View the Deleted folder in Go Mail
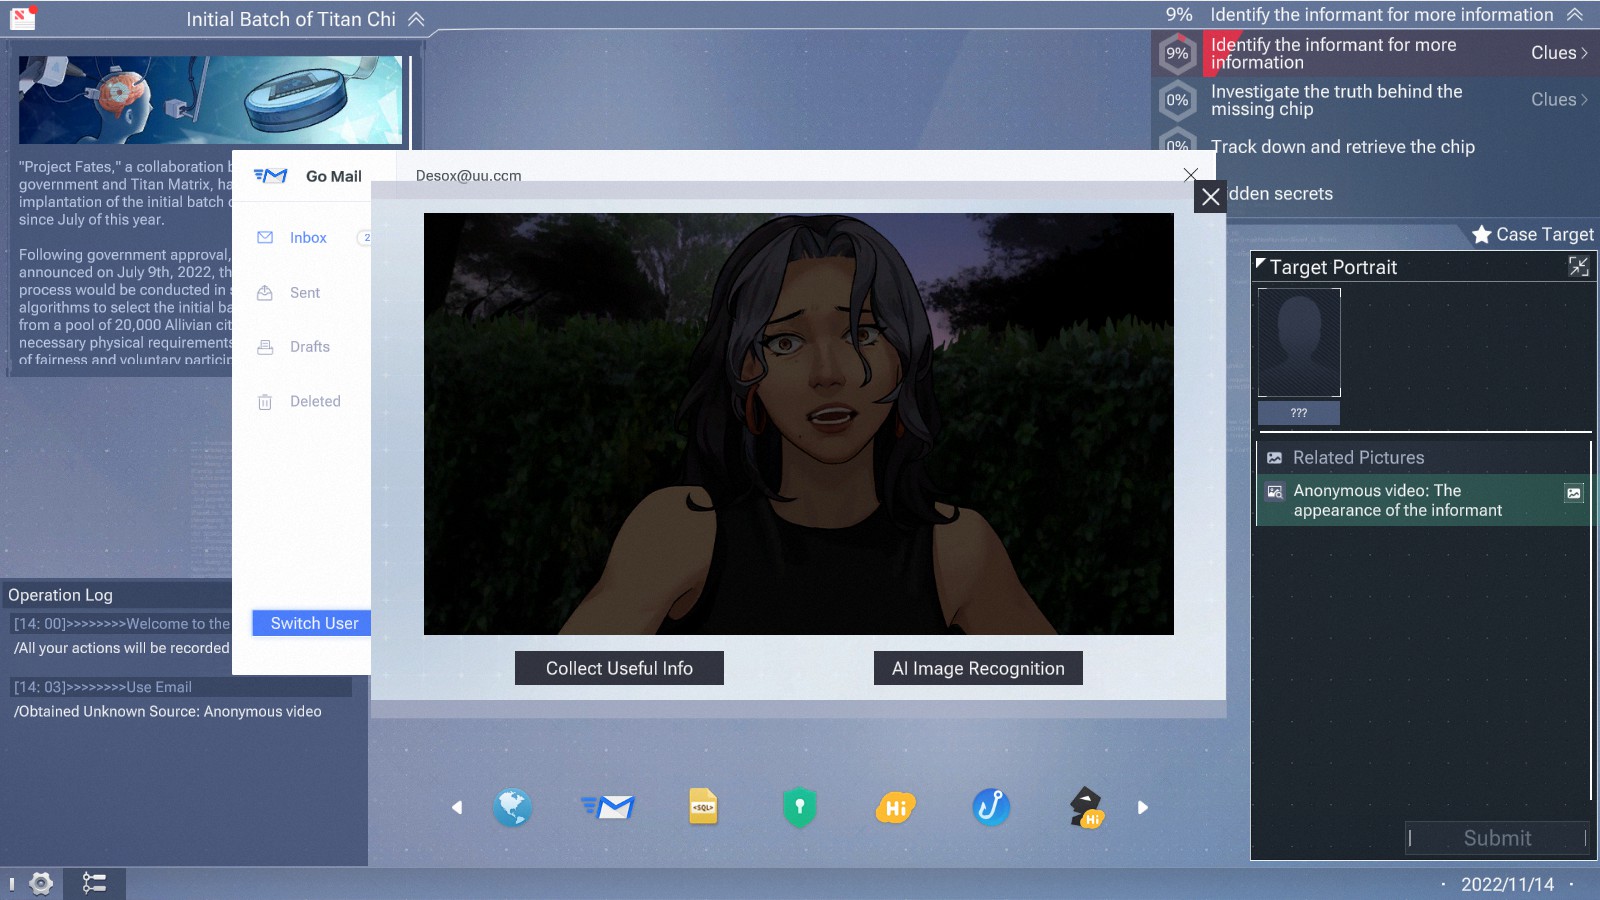This screenshot has width=1600, height=900. [315, 401]
